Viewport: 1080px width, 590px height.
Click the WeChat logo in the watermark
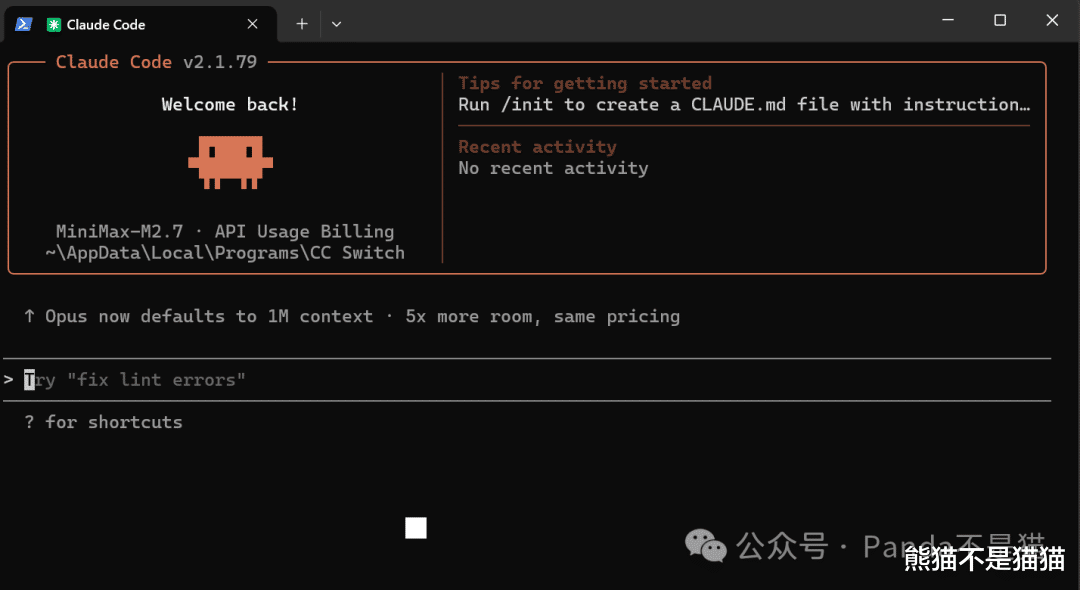pyautogui.click(x=706, y=545)
